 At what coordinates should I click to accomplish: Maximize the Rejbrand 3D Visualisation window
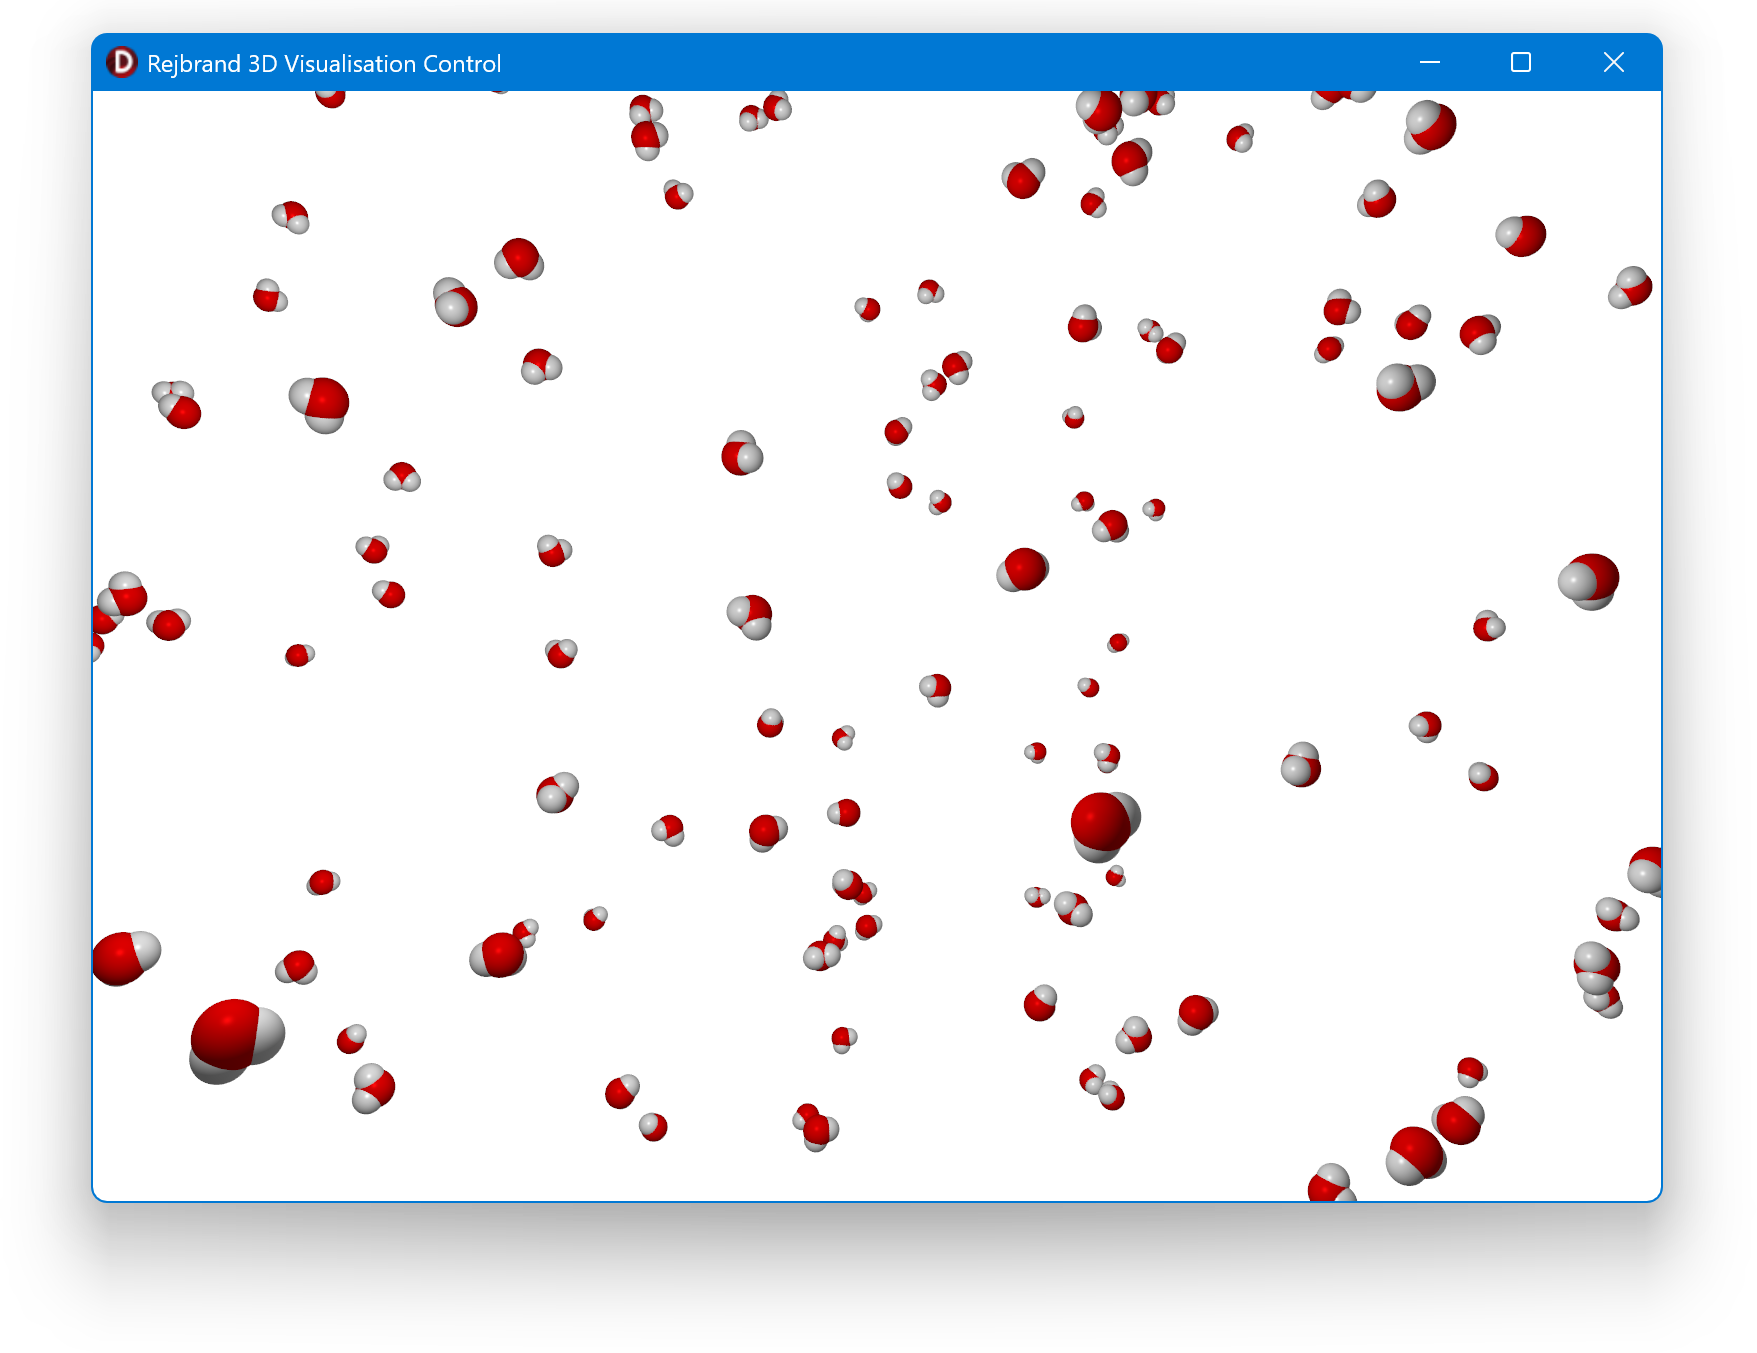click(1520, 63)
